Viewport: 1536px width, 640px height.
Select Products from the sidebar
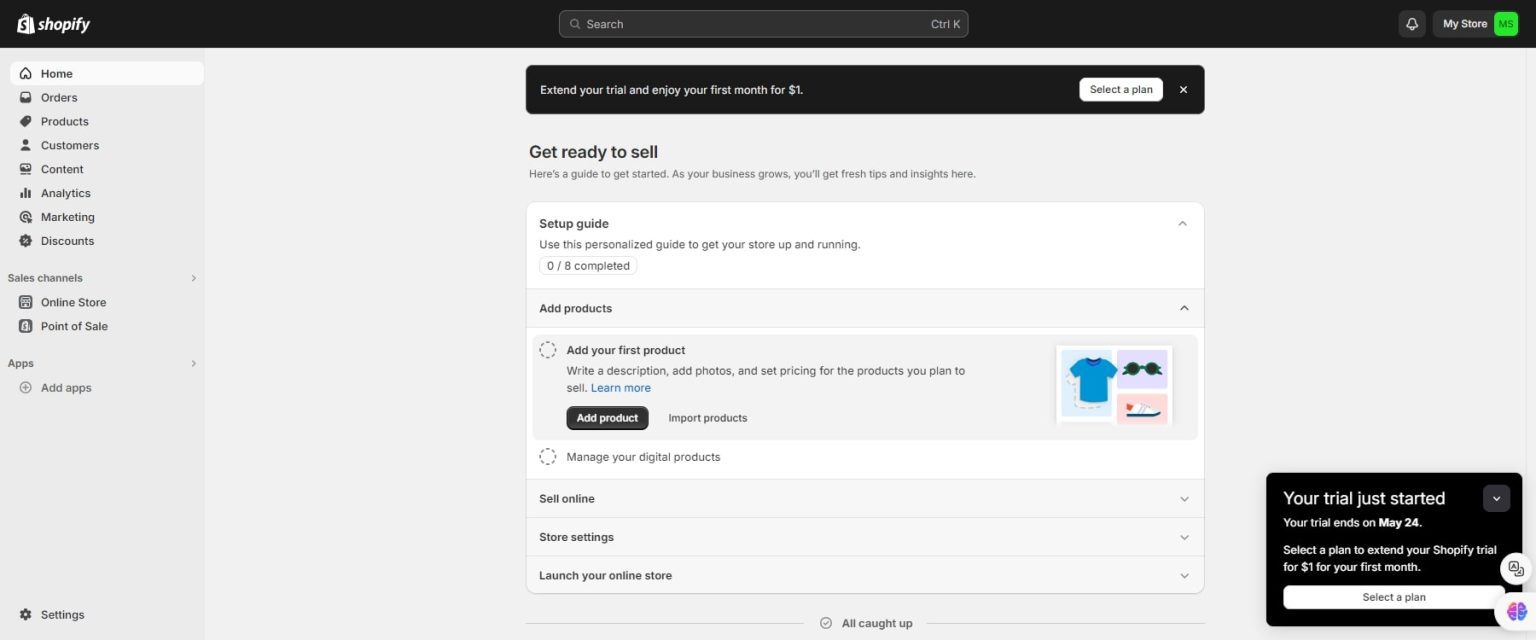pos(64,121)
